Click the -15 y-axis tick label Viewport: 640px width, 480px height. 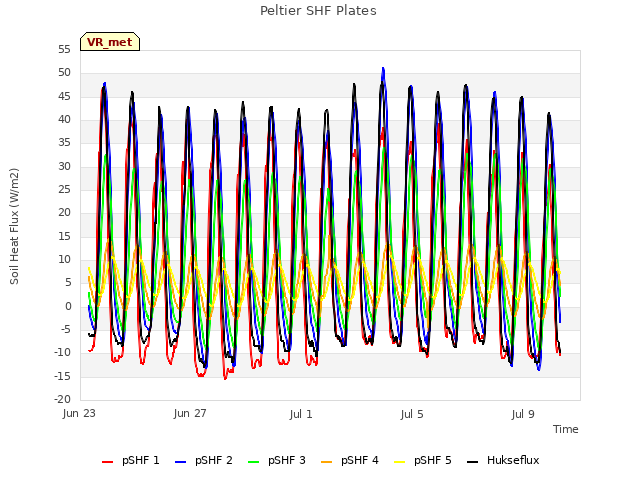point(62,376)
